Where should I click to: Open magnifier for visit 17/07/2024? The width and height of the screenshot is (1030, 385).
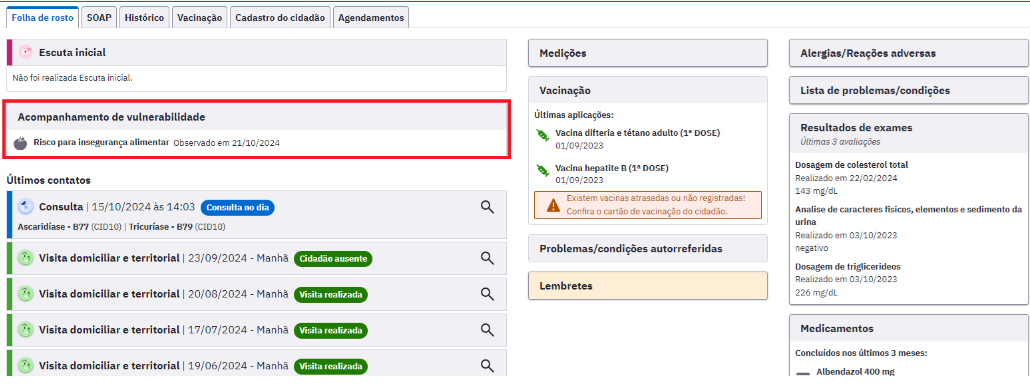[487, 329]
